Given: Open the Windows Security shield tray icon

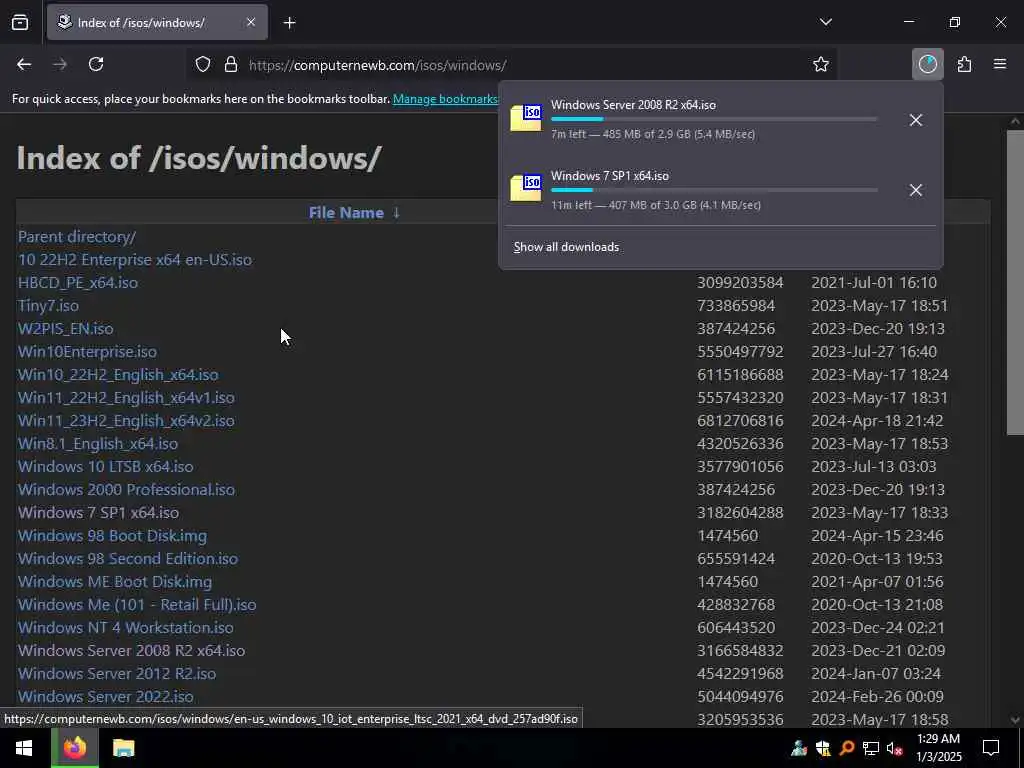Looking at the screenshot, I should pyautogui.click(x=823, y=748).
